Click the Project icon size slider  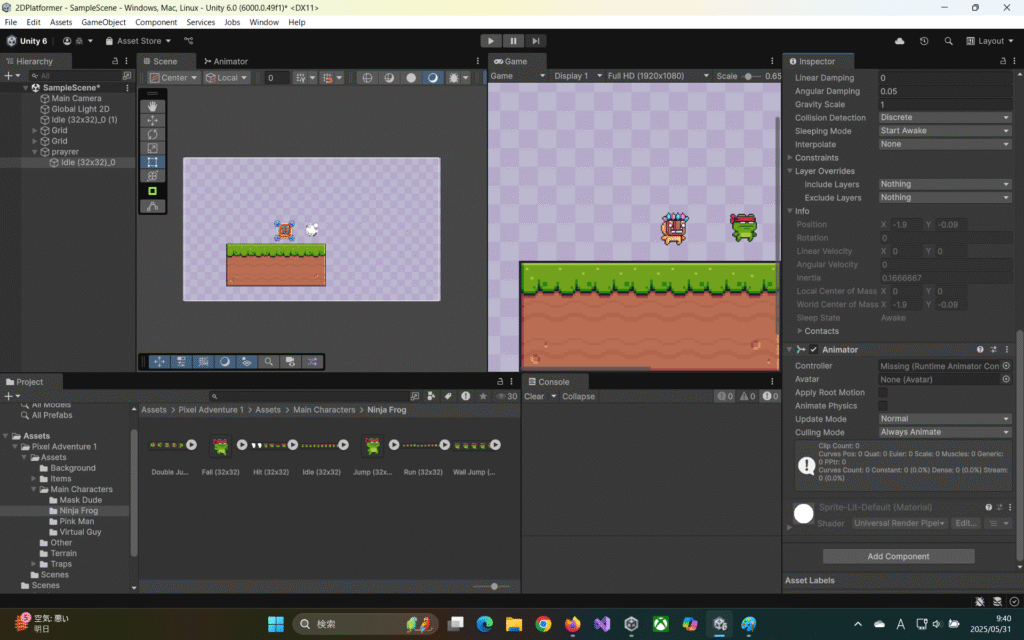pos(494,586)
